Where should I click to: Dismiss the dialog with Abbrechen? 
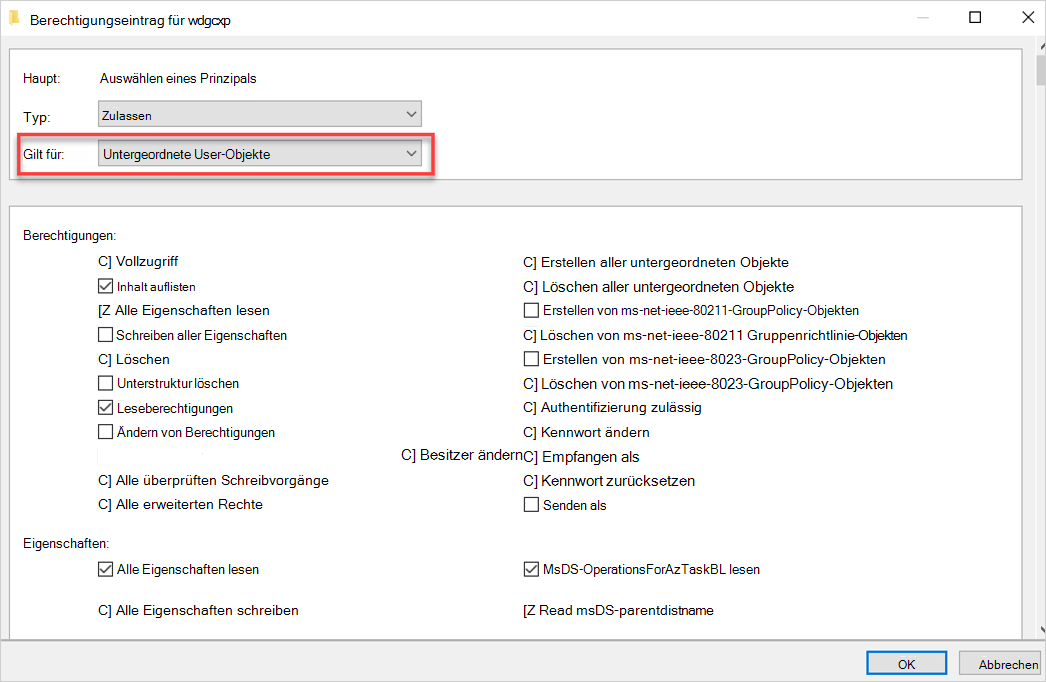[1001, 662]
